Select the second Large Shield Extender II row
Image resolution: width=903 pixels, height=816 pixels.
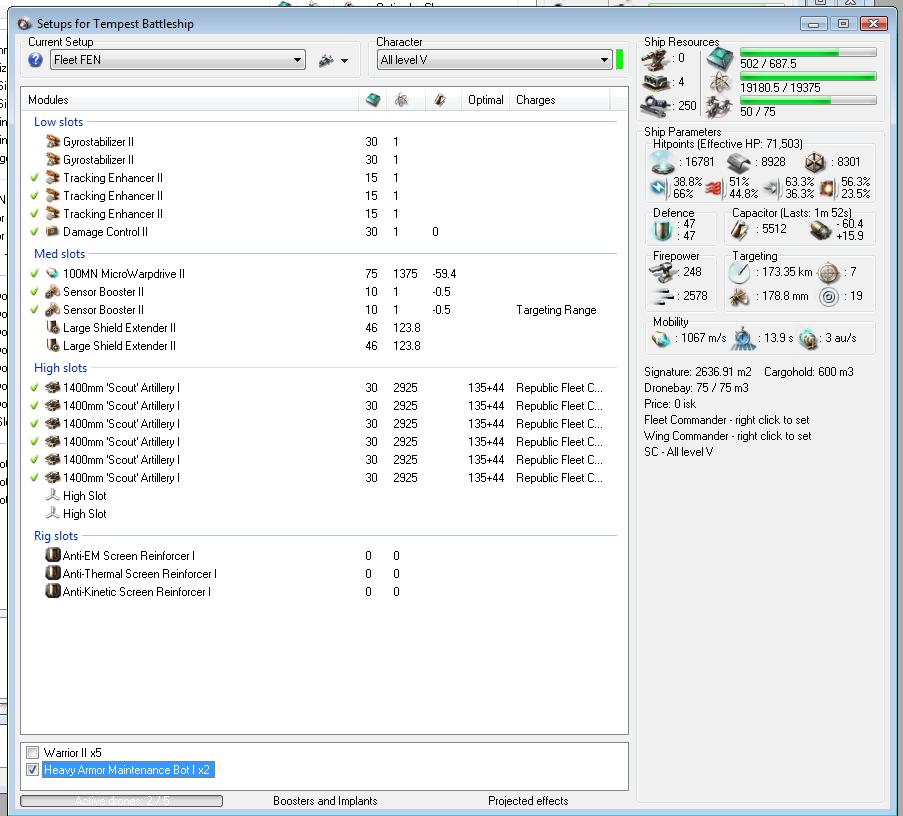(322, 346)
